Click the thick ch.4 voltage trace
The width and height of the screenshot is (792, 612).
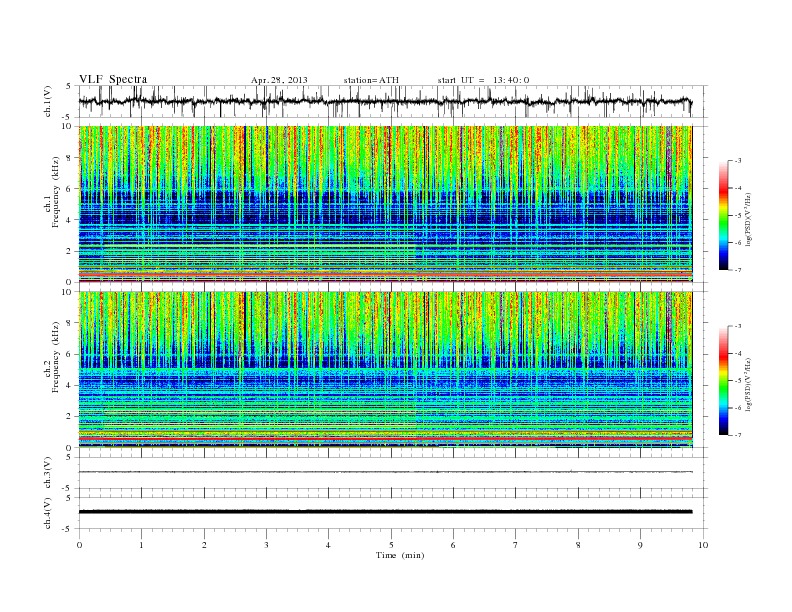click(x=385, y=512)
